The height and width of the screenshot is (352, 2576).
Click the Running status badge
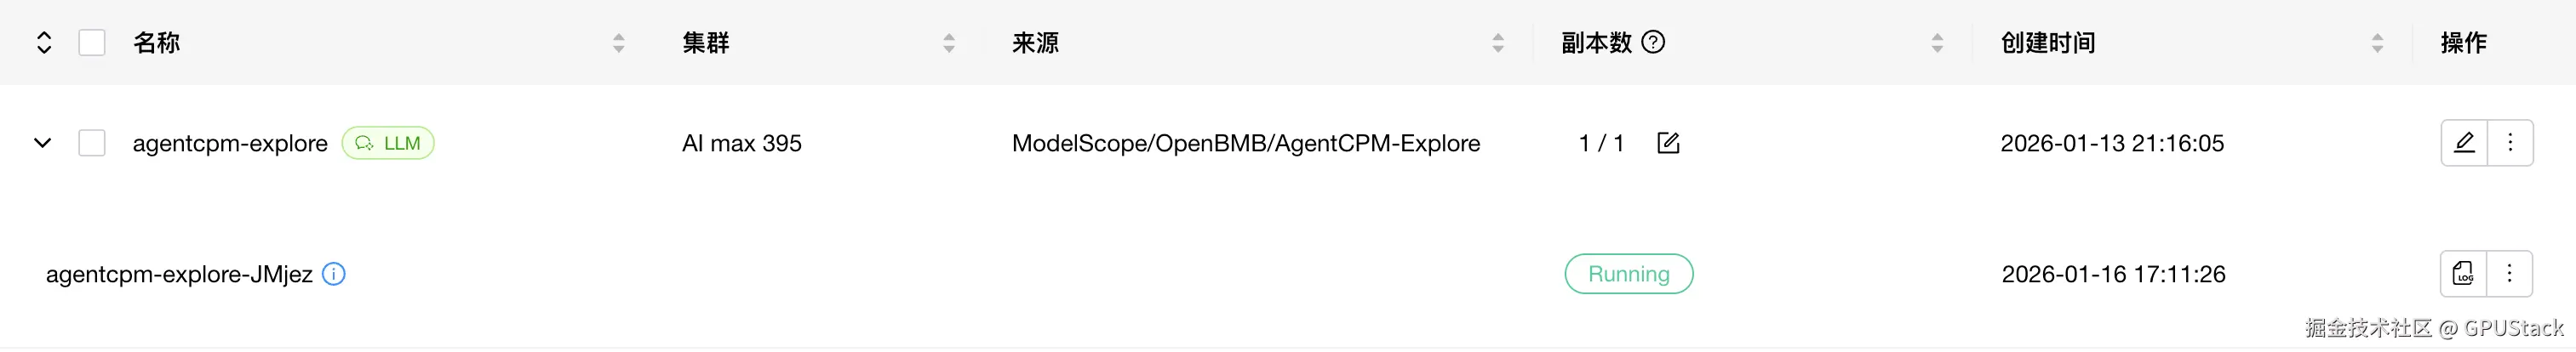click(x=1628, y=274)
